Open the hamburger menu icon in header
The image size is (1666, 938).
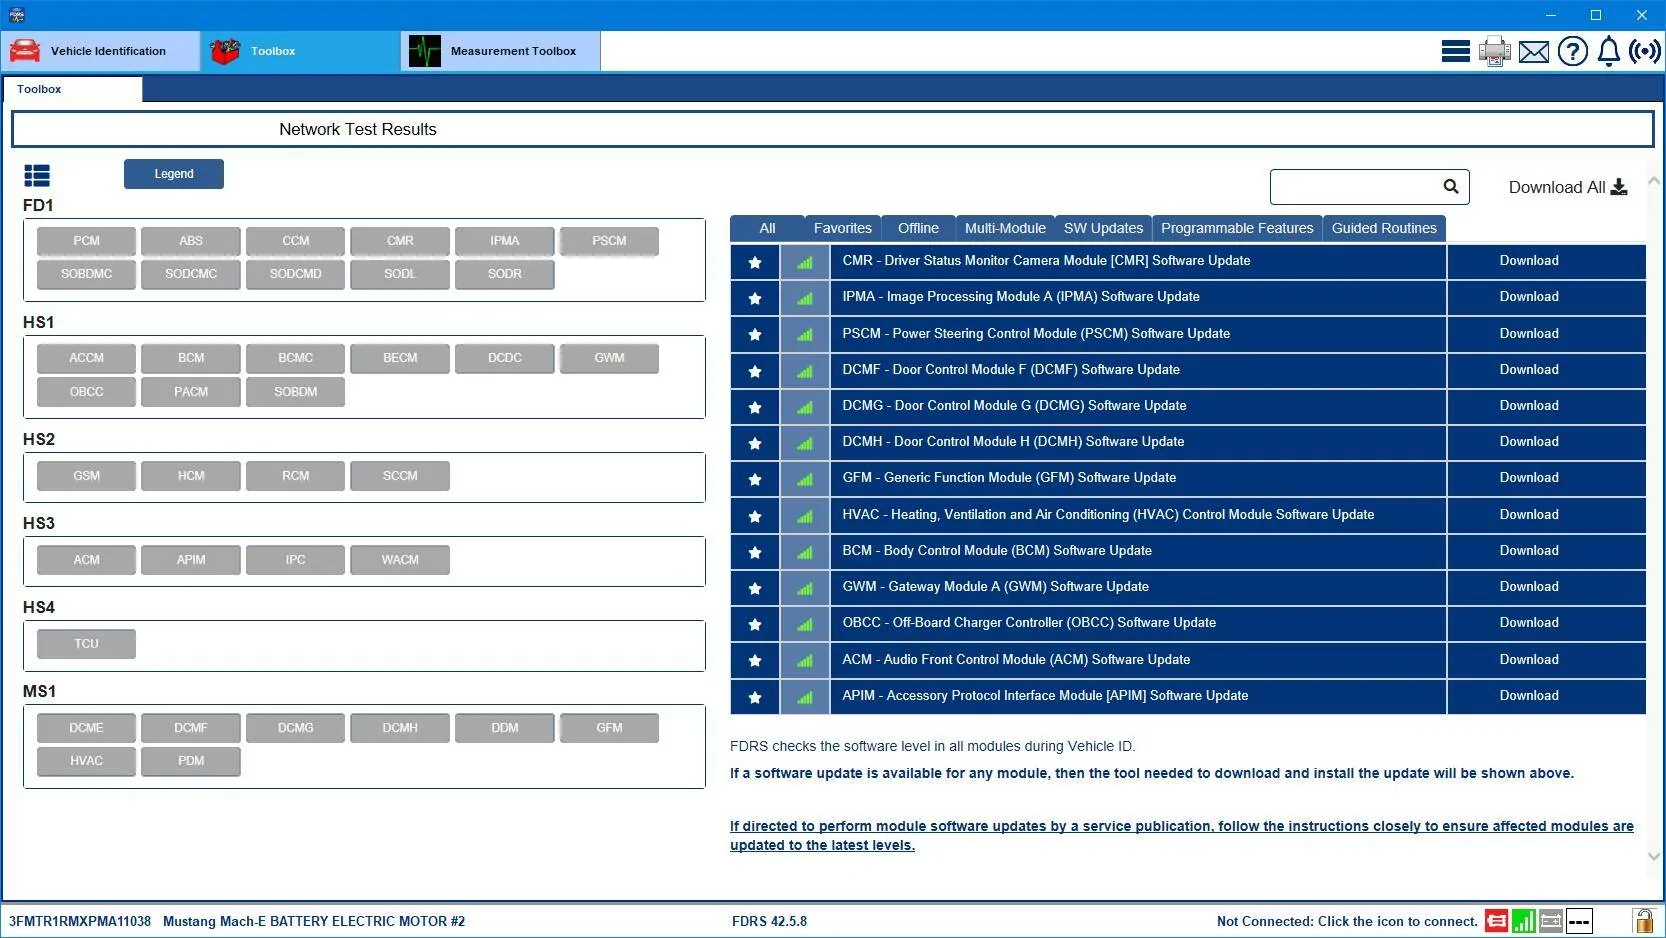[x=1455, y=51]
